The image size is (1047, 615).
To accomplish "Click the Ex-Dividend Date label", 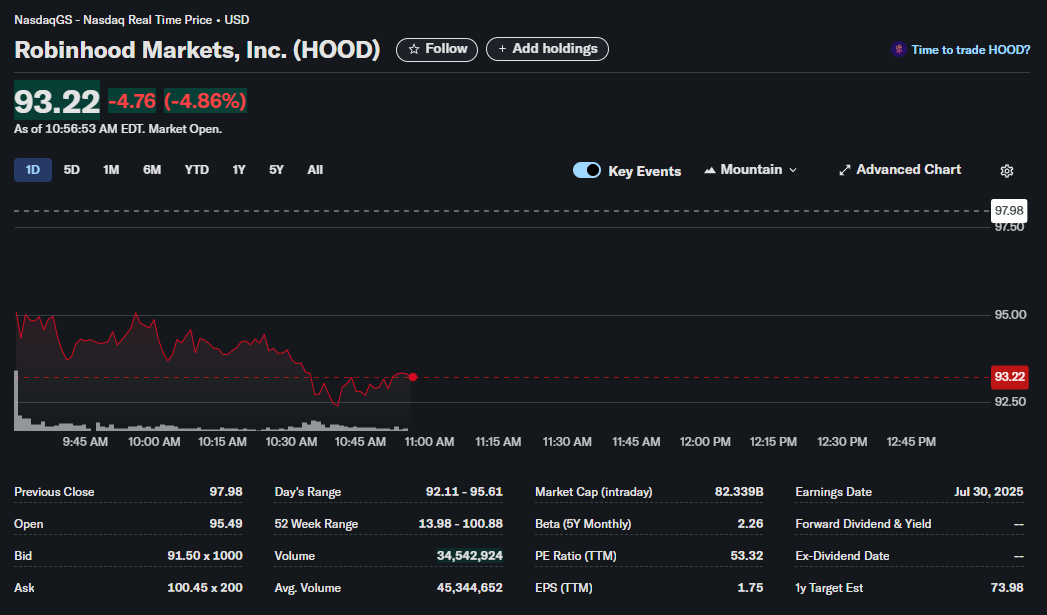I will point(843,556).
